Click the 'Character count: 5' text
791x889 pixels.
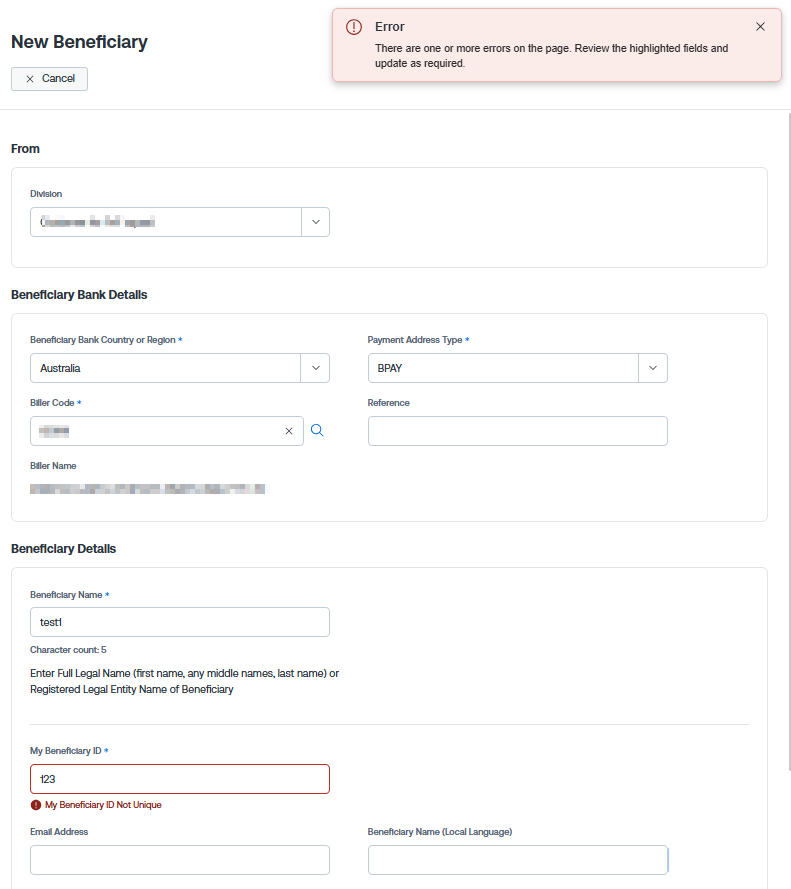click(x=68, y=650)
